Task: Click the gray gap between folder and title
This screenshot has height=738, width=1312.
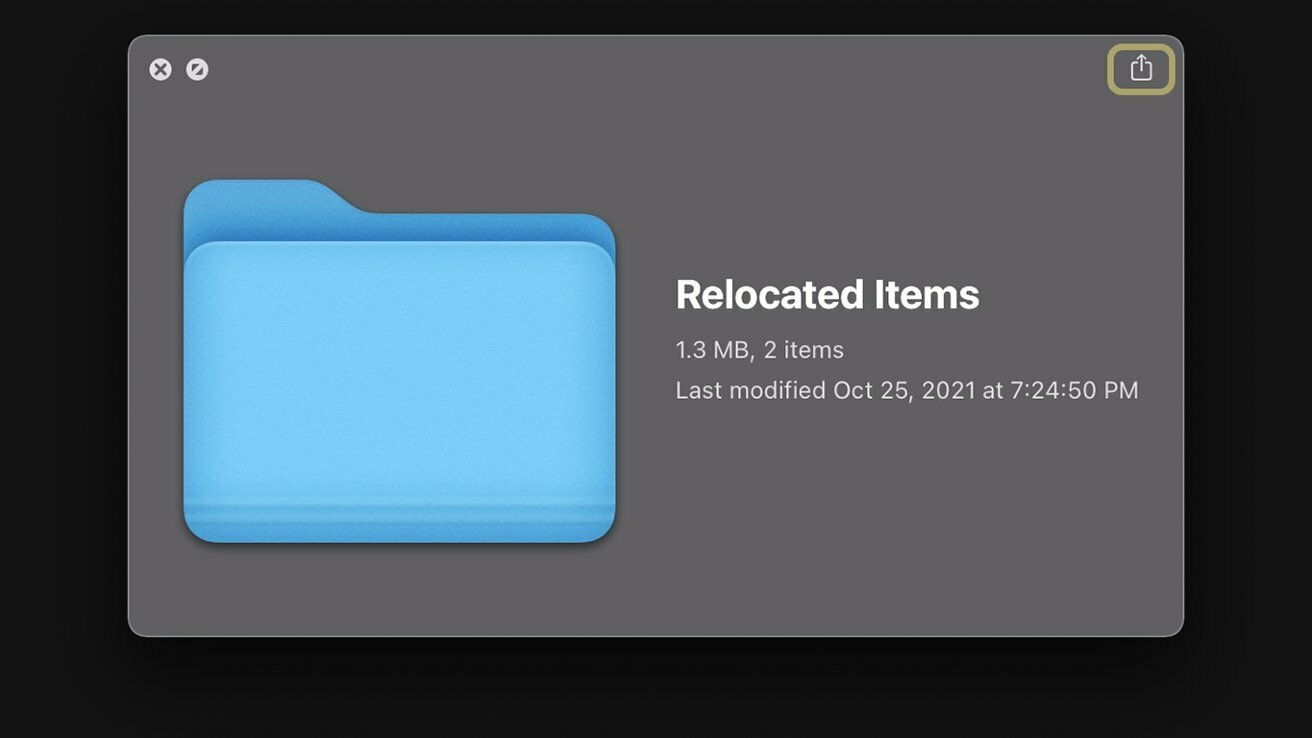Action: click(x=645, y=360)
